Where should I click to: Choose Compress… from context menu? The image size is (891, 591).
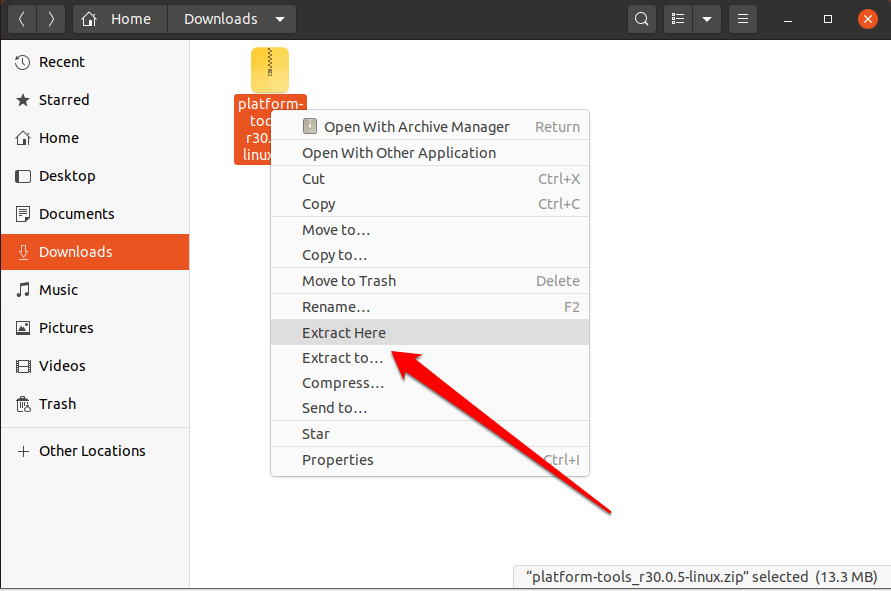click(430, 383)
